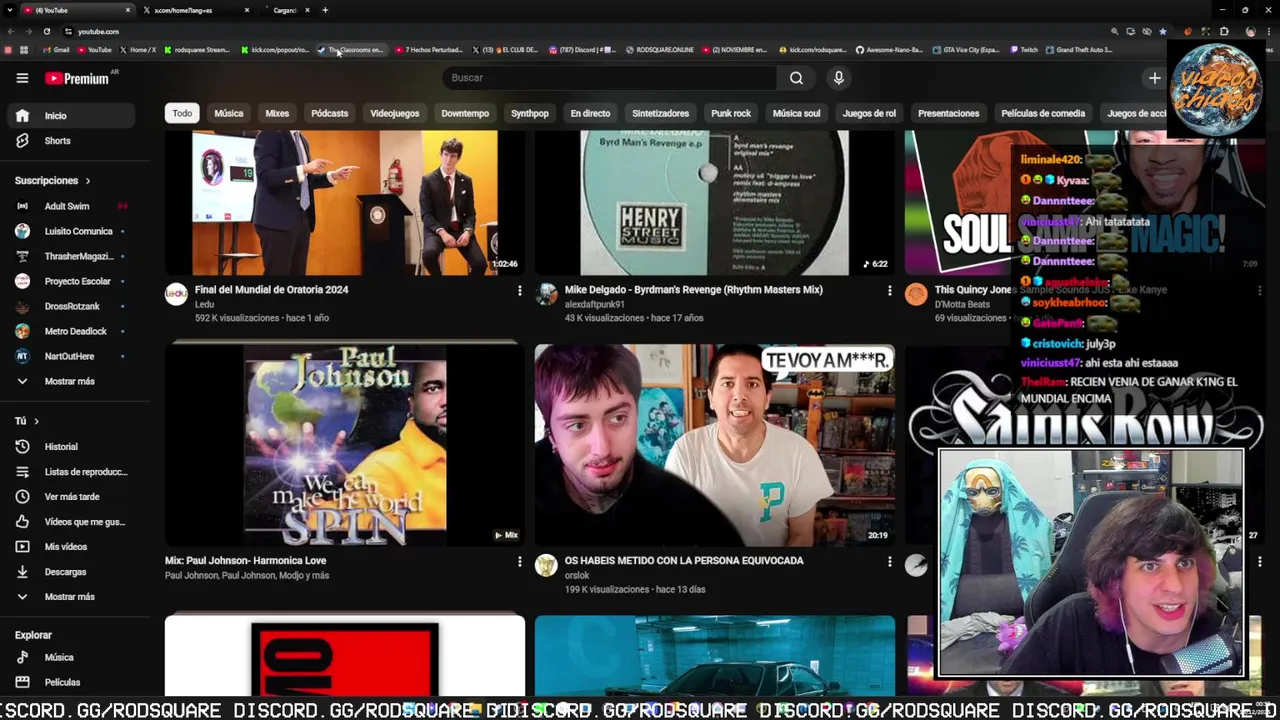
Task: Click the search magnifier button
Action: [x=796, y=78]
